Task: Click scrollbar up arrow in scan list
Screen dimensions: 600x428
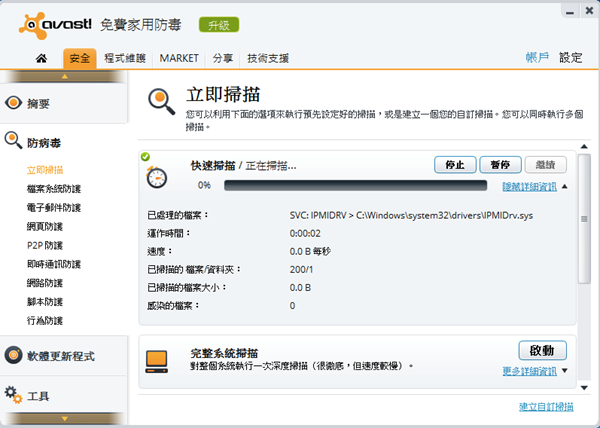Action: 584,146
